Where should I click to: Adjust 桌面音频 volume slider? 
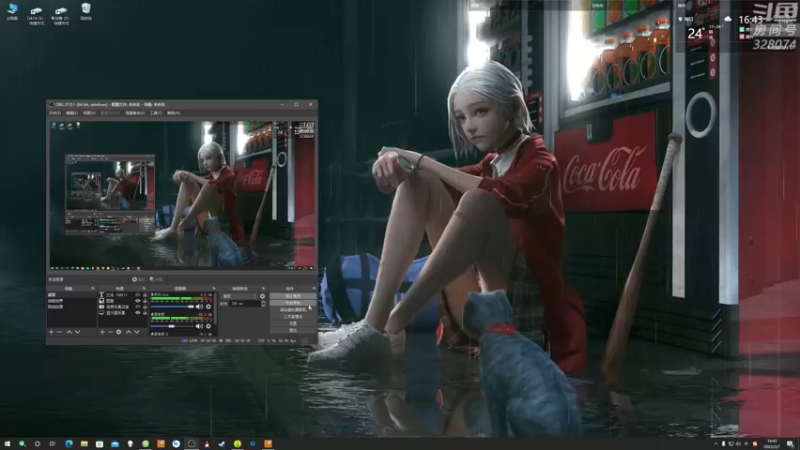click(172, 326)
